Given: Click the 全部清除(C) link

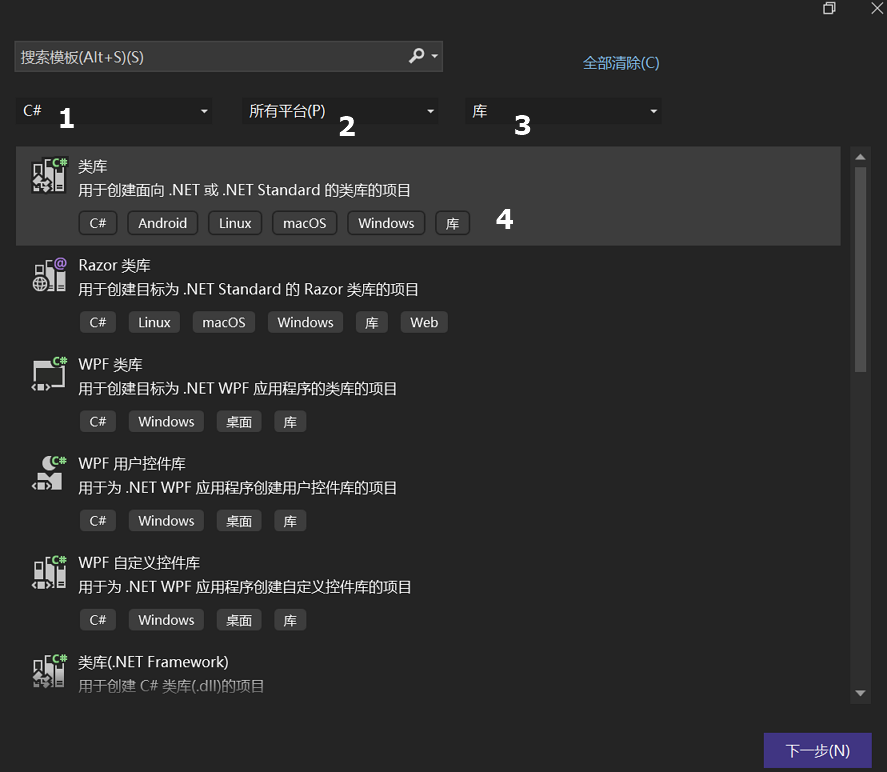Looking at the screenshot, I should coord(621,63).
